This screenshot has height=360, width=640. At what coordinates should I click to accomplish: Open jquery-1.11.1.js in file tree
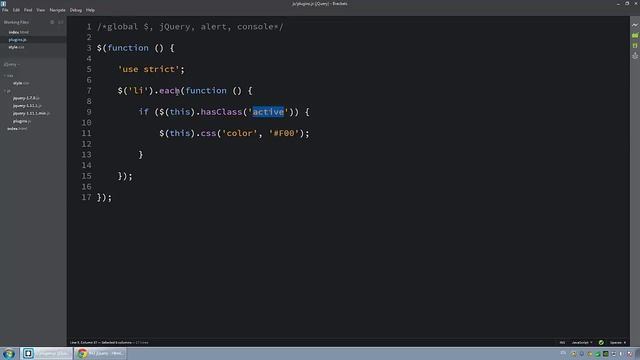click(x=27, y=106)
